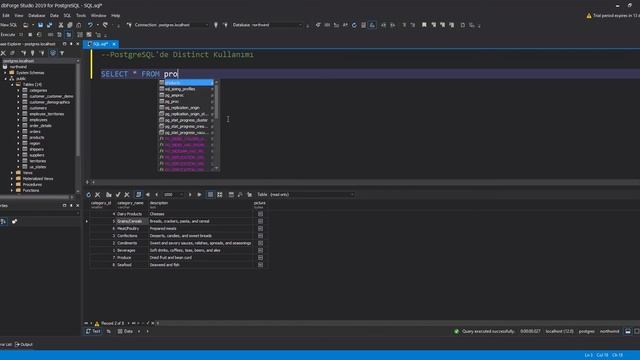Refresh data in the results grid toolbar

point(89,195)
